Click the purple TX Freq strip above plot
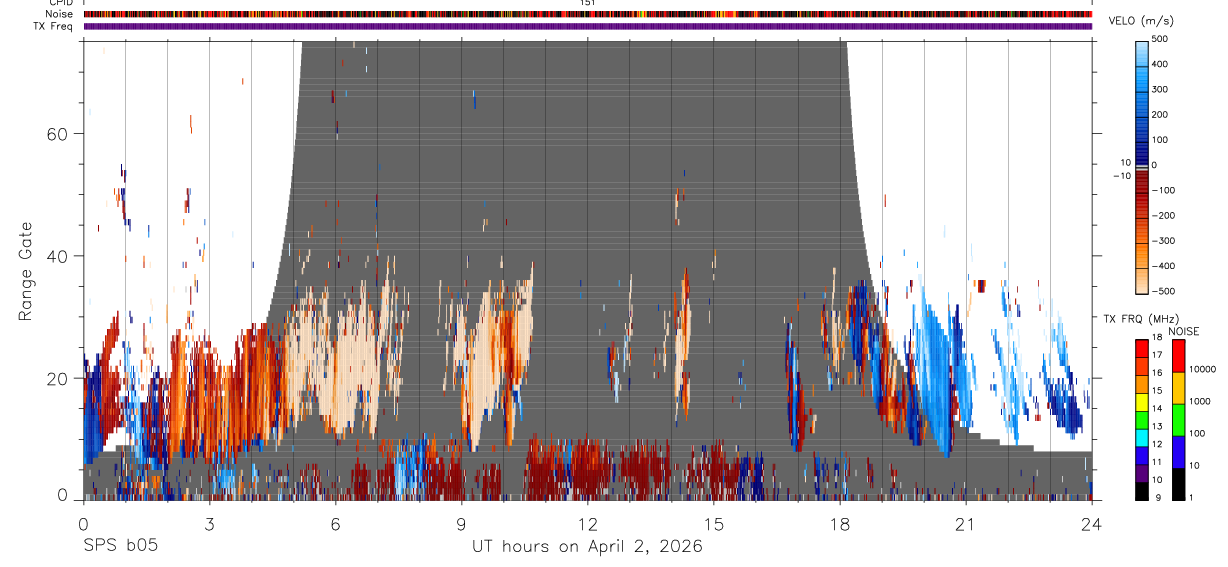 [x=587, y=26]
